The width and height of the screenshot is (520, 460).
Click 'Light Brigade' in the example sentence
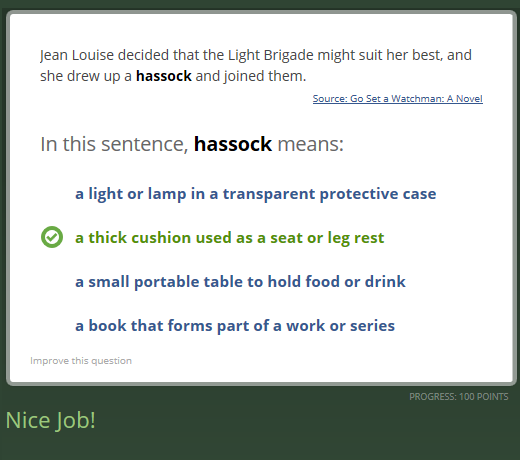[x=271, y=55]
